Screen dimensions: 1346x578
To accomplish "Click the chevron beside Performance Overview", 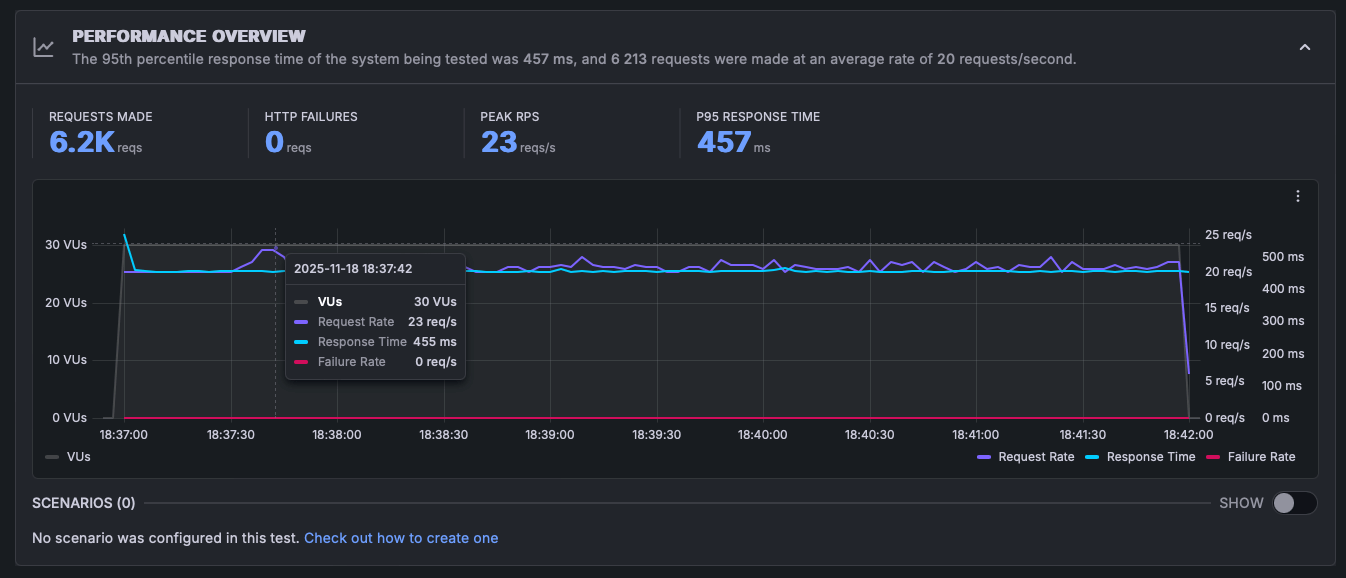I will coord(1305,46).
